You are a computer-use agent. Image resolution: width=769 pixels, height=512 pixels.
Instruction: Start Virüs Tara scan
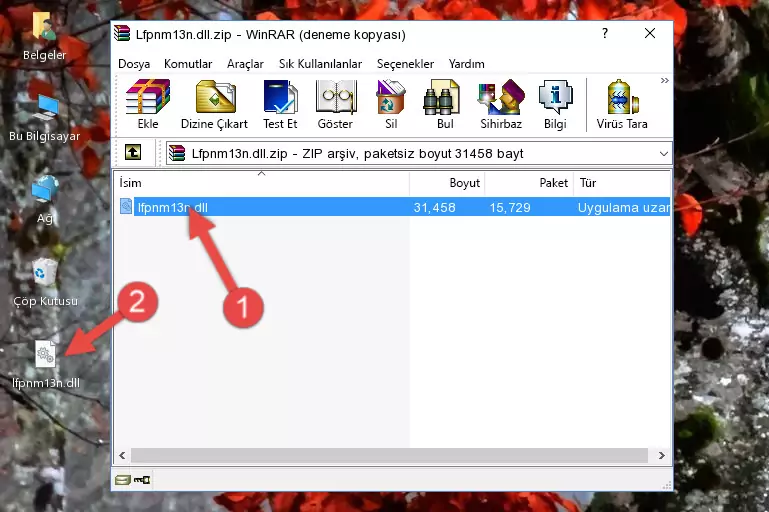pos(622,104)
